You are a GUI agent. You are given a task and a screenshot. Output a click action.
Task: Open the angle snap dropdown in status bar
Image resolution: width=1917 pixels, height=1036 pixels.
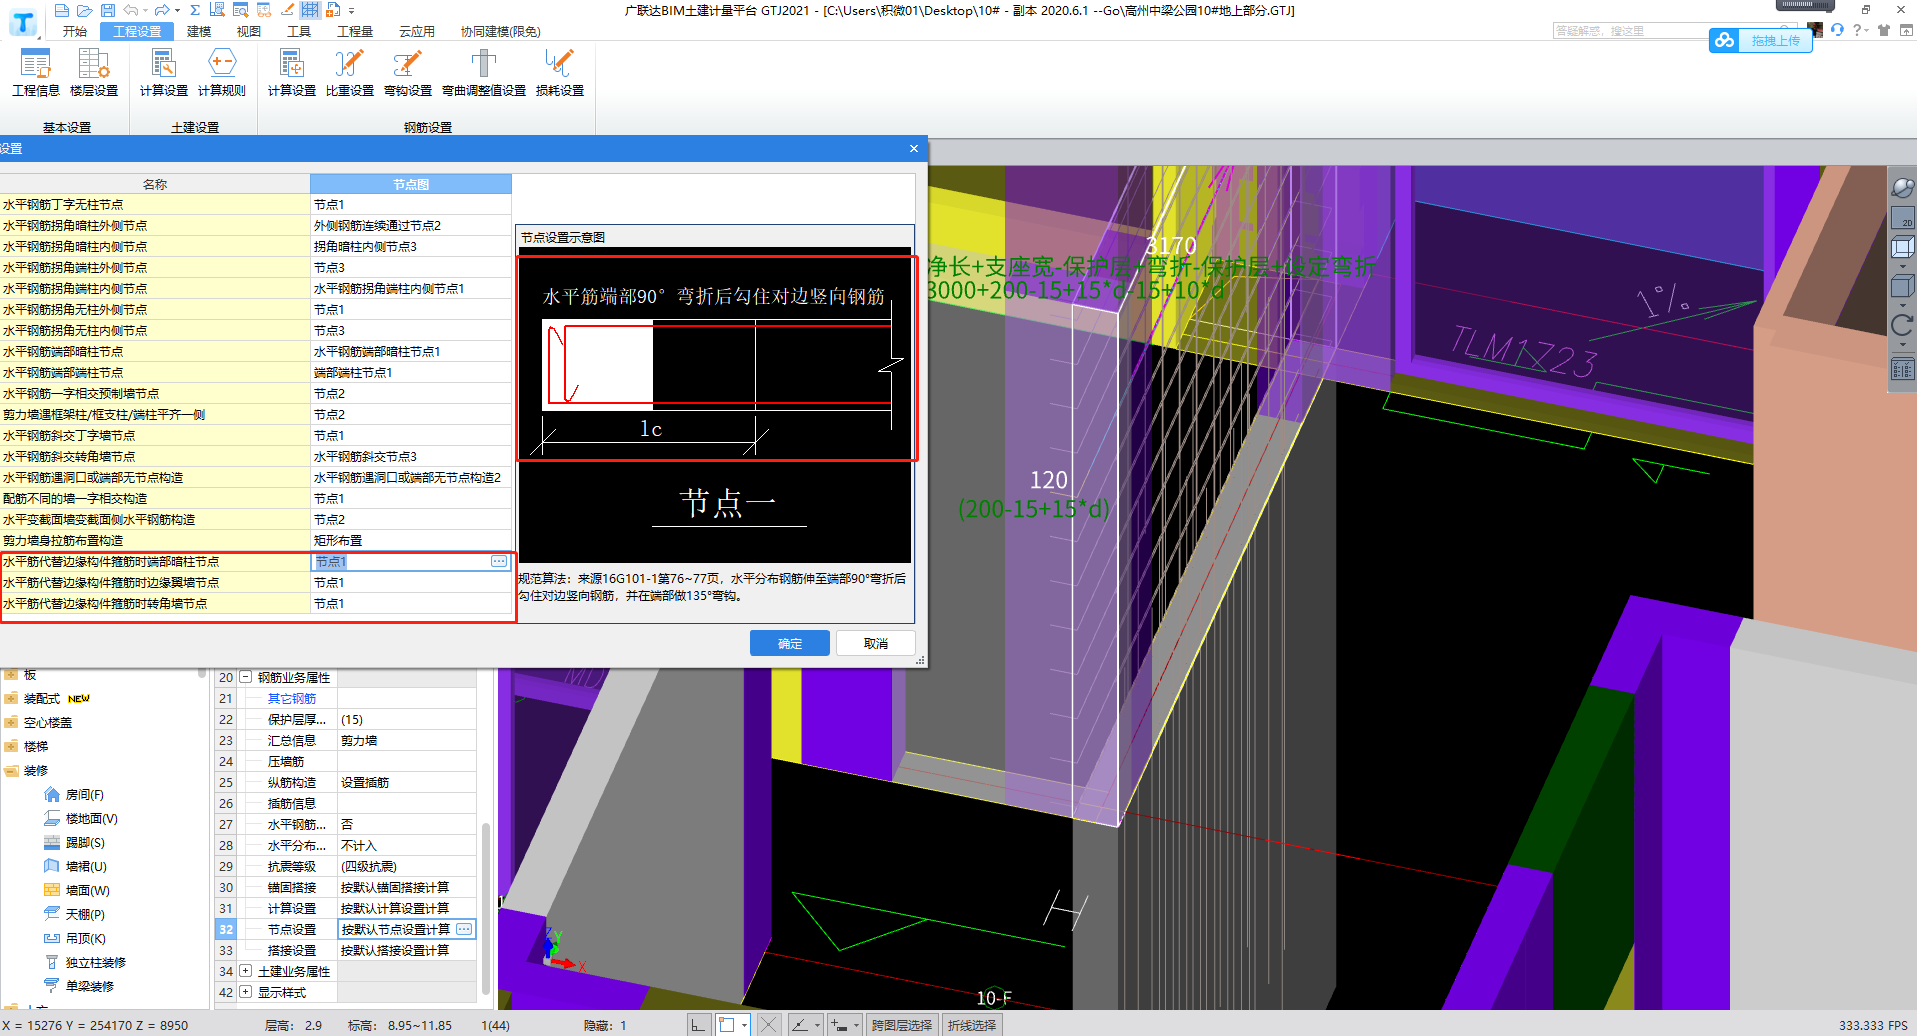click(x=817, y=1025)
